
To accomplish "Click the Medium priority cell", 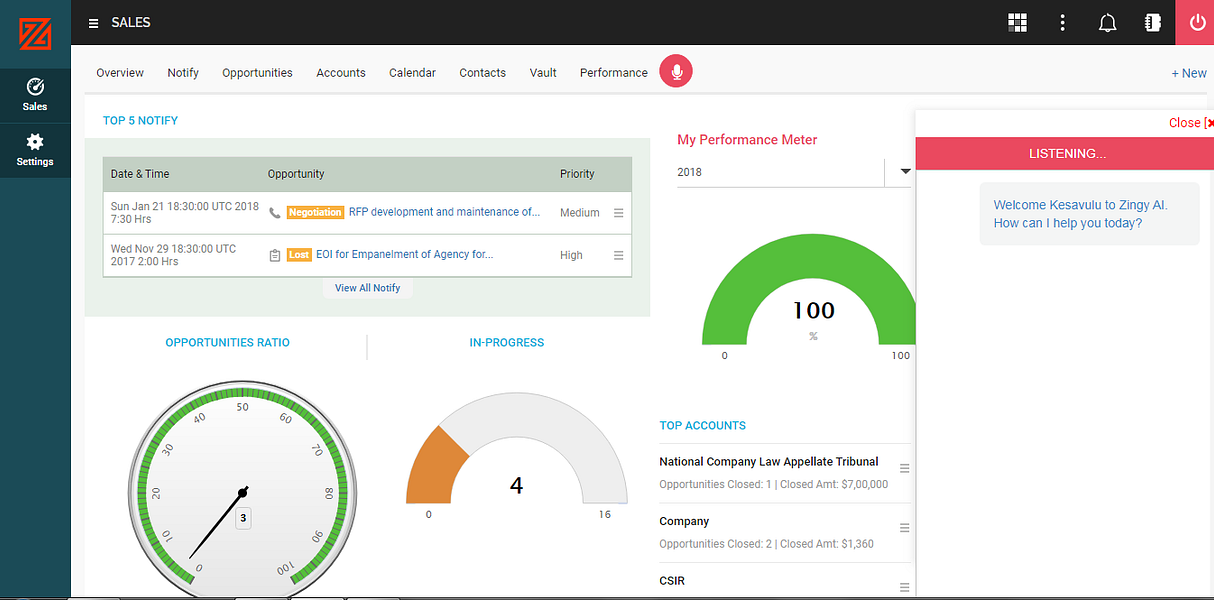I will (580, 213).
